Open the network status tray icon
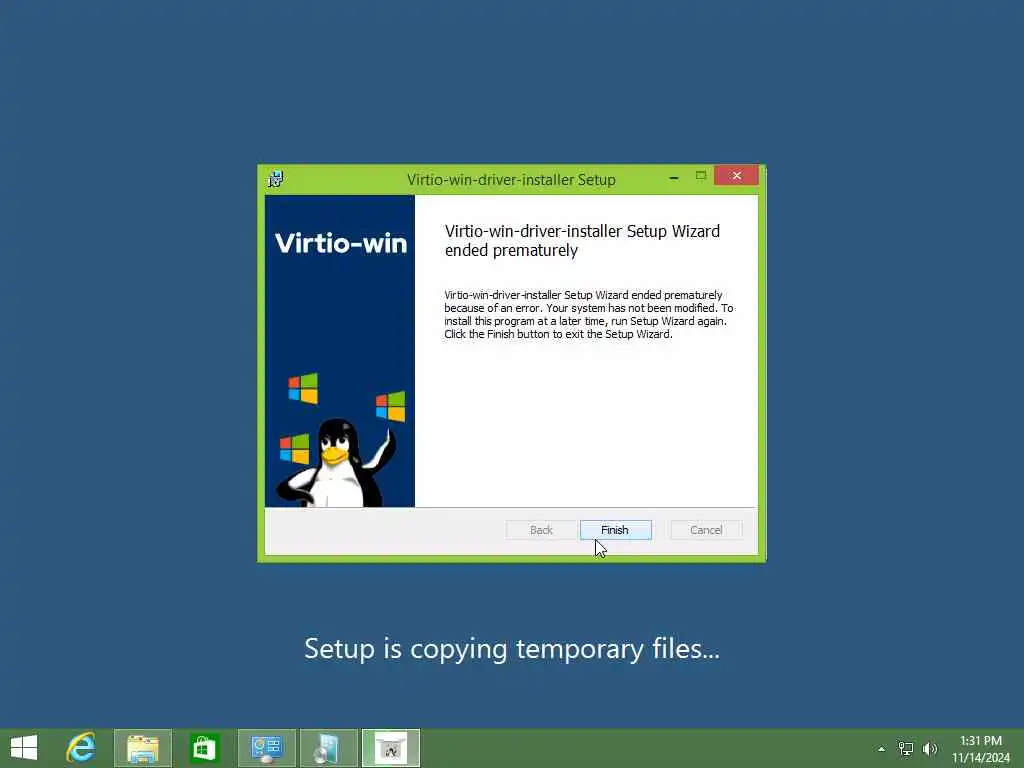Viewport: 1024px width, 768px height. click(x=906, y=748)
